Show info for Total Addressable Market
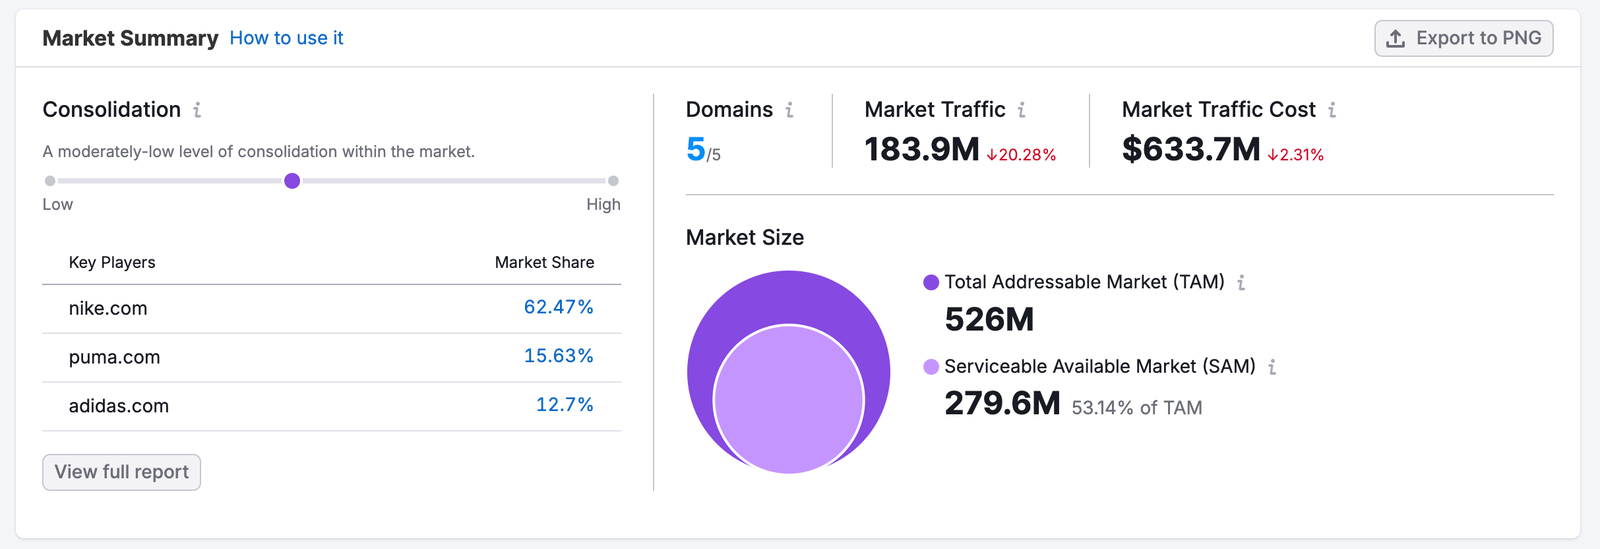This screenshot has height=549, width=1600. click(x=1241, y=283)
